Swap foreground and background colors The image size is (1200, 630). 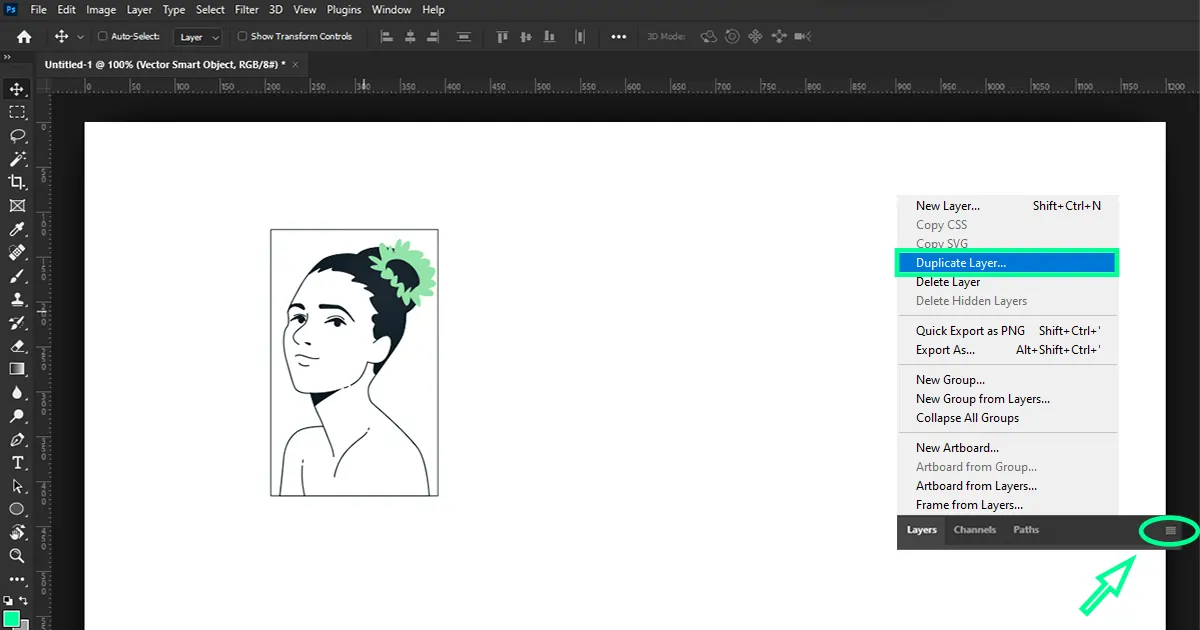click(x=24, y=600)
